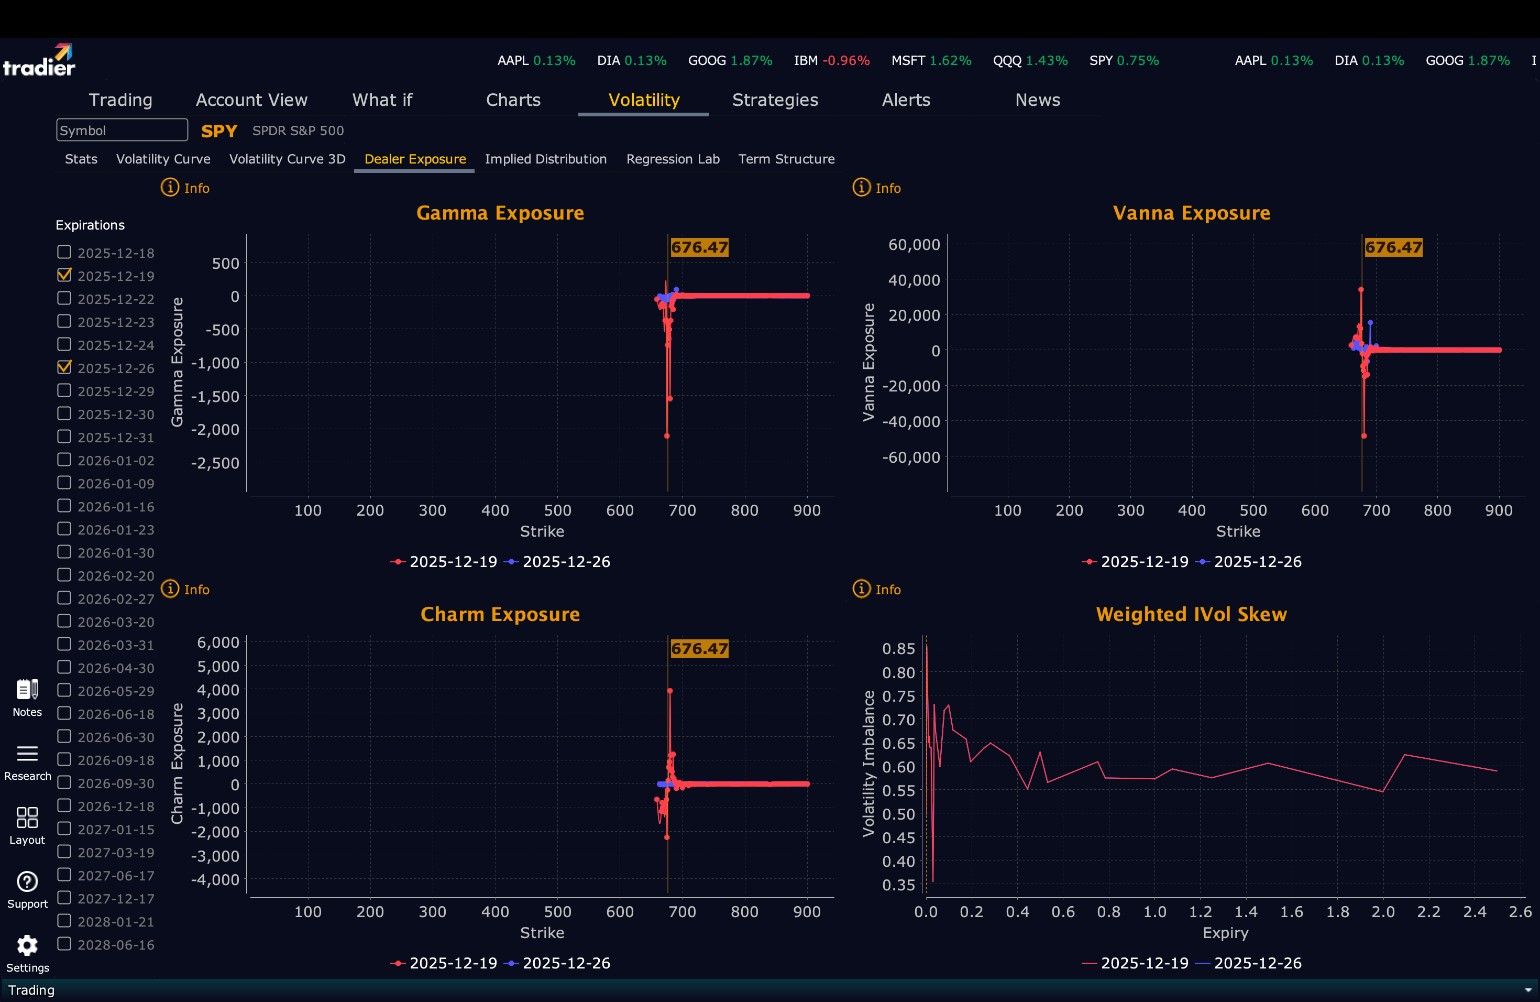Tick the 2027-01-15 expiration box
Image resolution: width=1540 pixels, height=1002 pixels.
pos(64,828)
